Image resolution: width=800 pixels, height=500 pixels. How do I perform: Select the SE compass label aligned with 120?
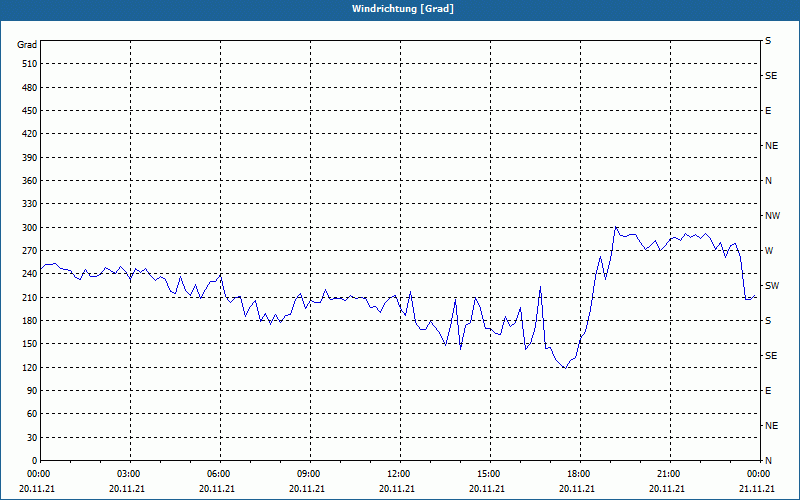pyautogui.click(x=771, y=356)
